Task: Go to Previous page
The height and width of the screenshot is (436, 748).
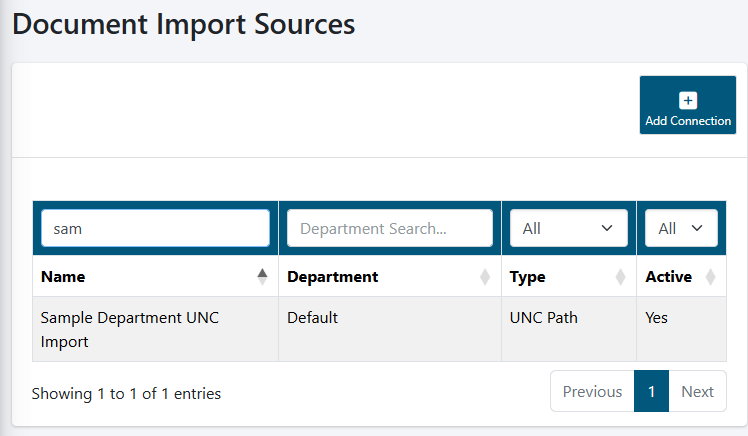Action: [x=592, y=391]
